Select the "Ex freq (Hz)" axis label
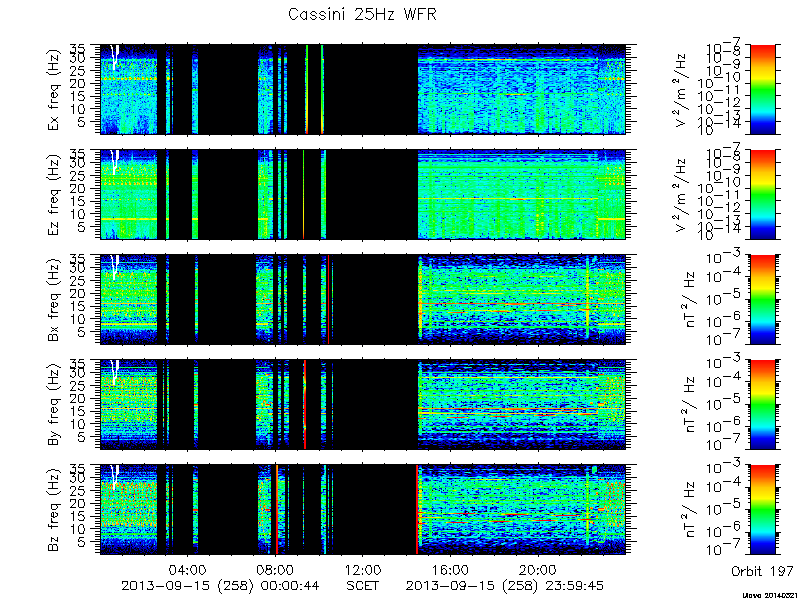The height and width of the screenshot is (600, 800). pos(54,90)
